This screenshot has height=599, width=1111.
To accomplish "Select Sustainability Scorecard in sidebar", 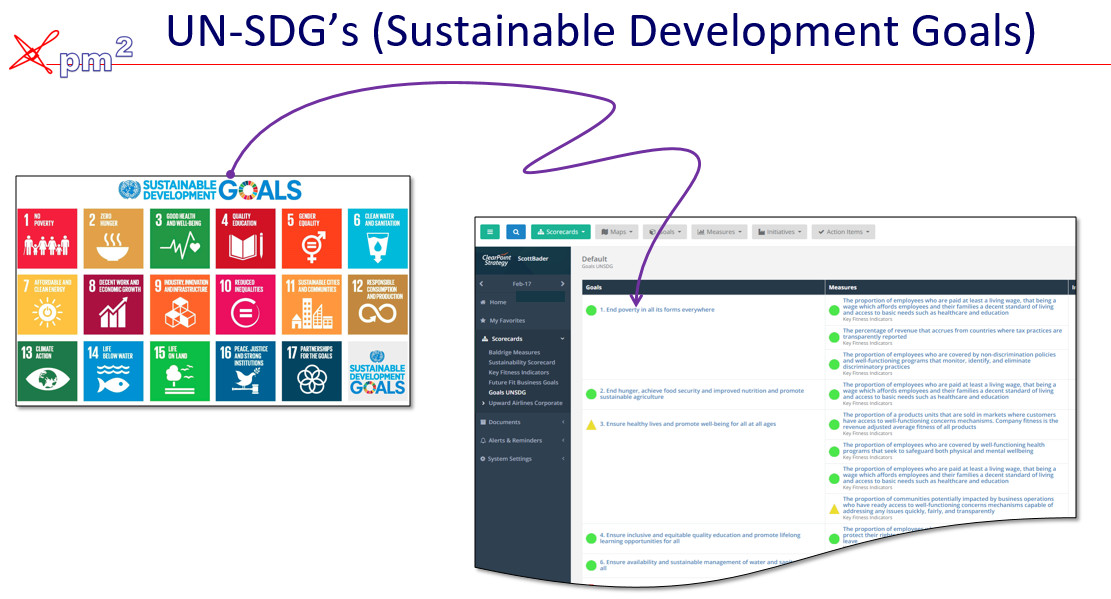I will 521,362.
